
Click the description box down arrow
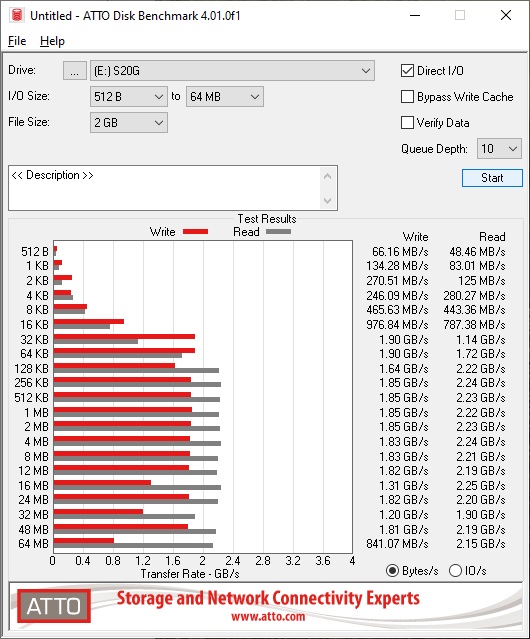point(327,200)
